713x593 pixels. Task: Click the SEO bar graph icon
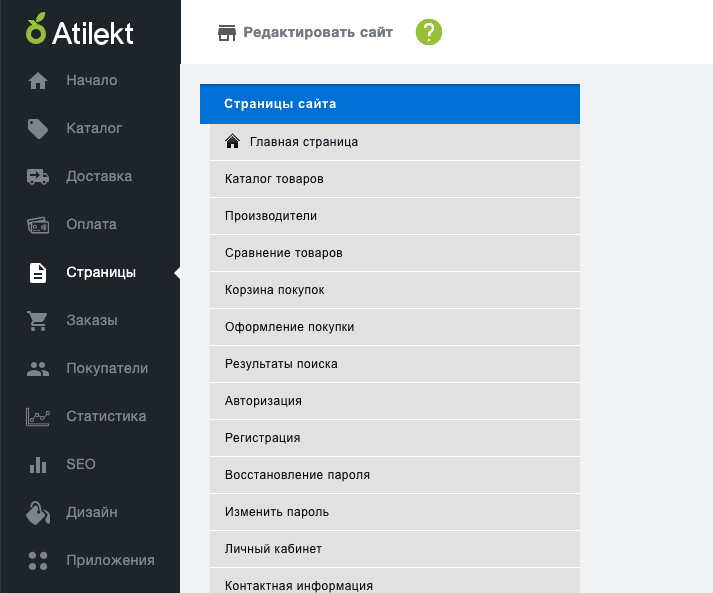(38, 465)
